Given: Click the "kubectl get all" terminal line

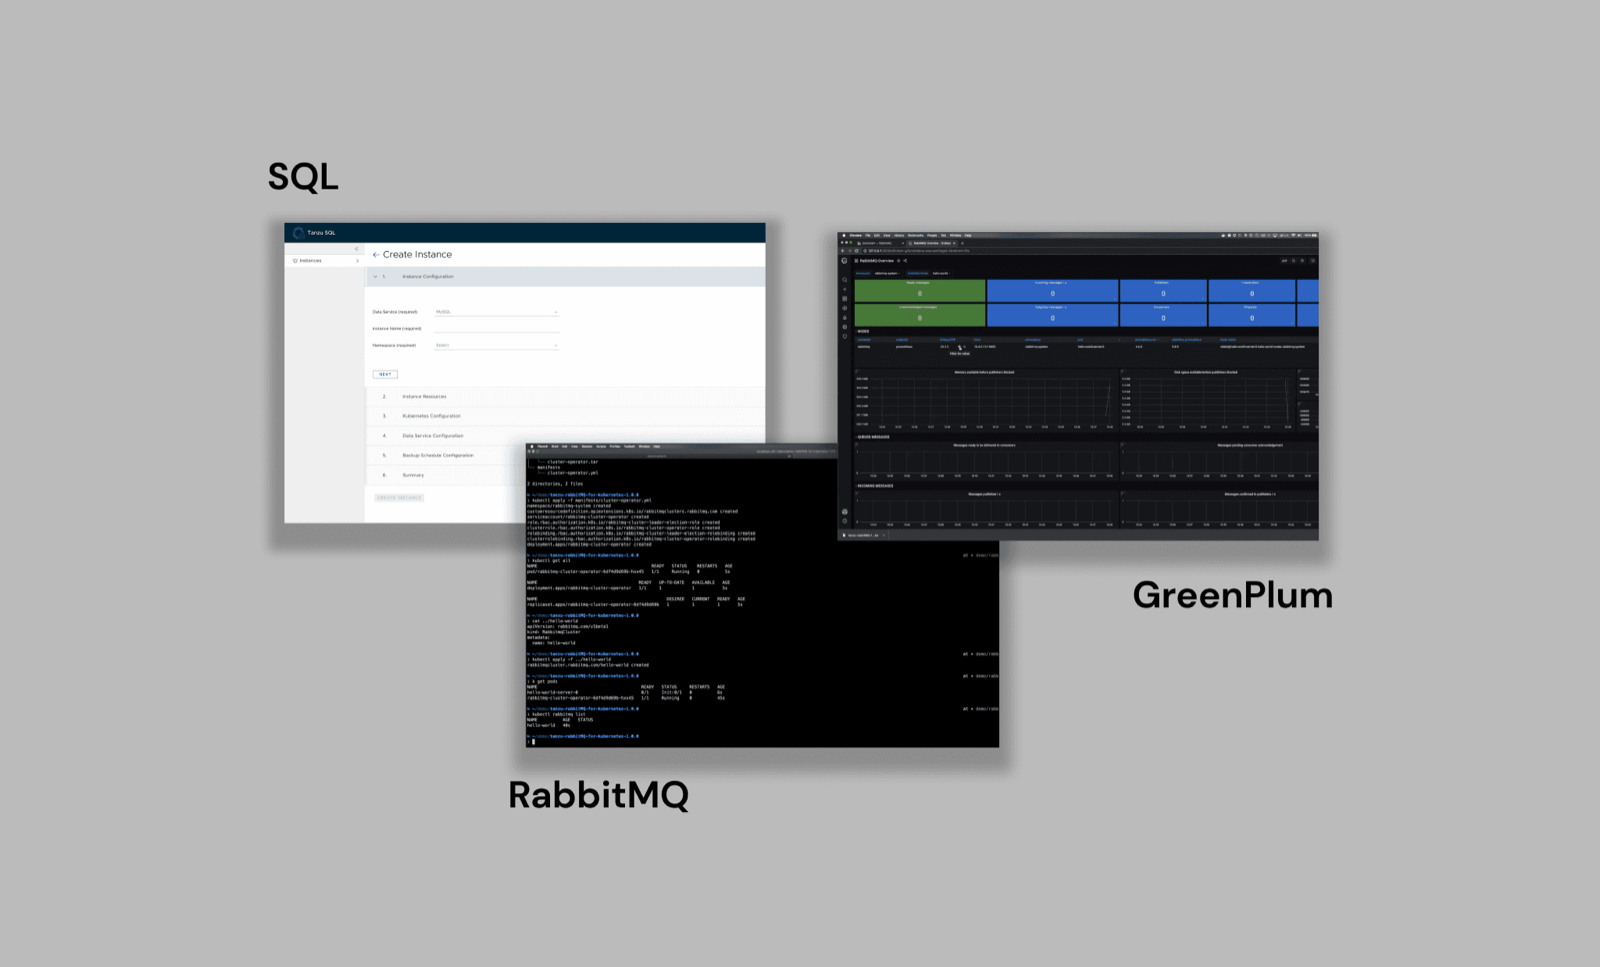Looking at the screenshot, I should pyautogui.click(x=549, y=561).
